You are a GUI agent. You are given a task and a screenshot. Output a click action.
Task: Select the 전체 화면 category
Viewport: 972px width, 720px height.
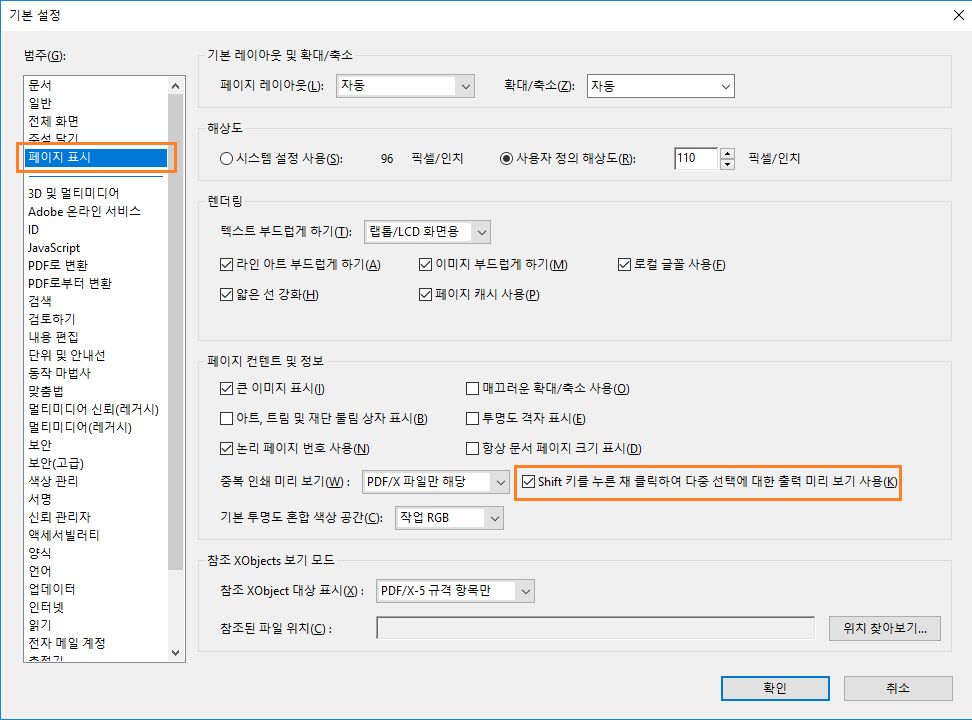click(x=48, y=123)
